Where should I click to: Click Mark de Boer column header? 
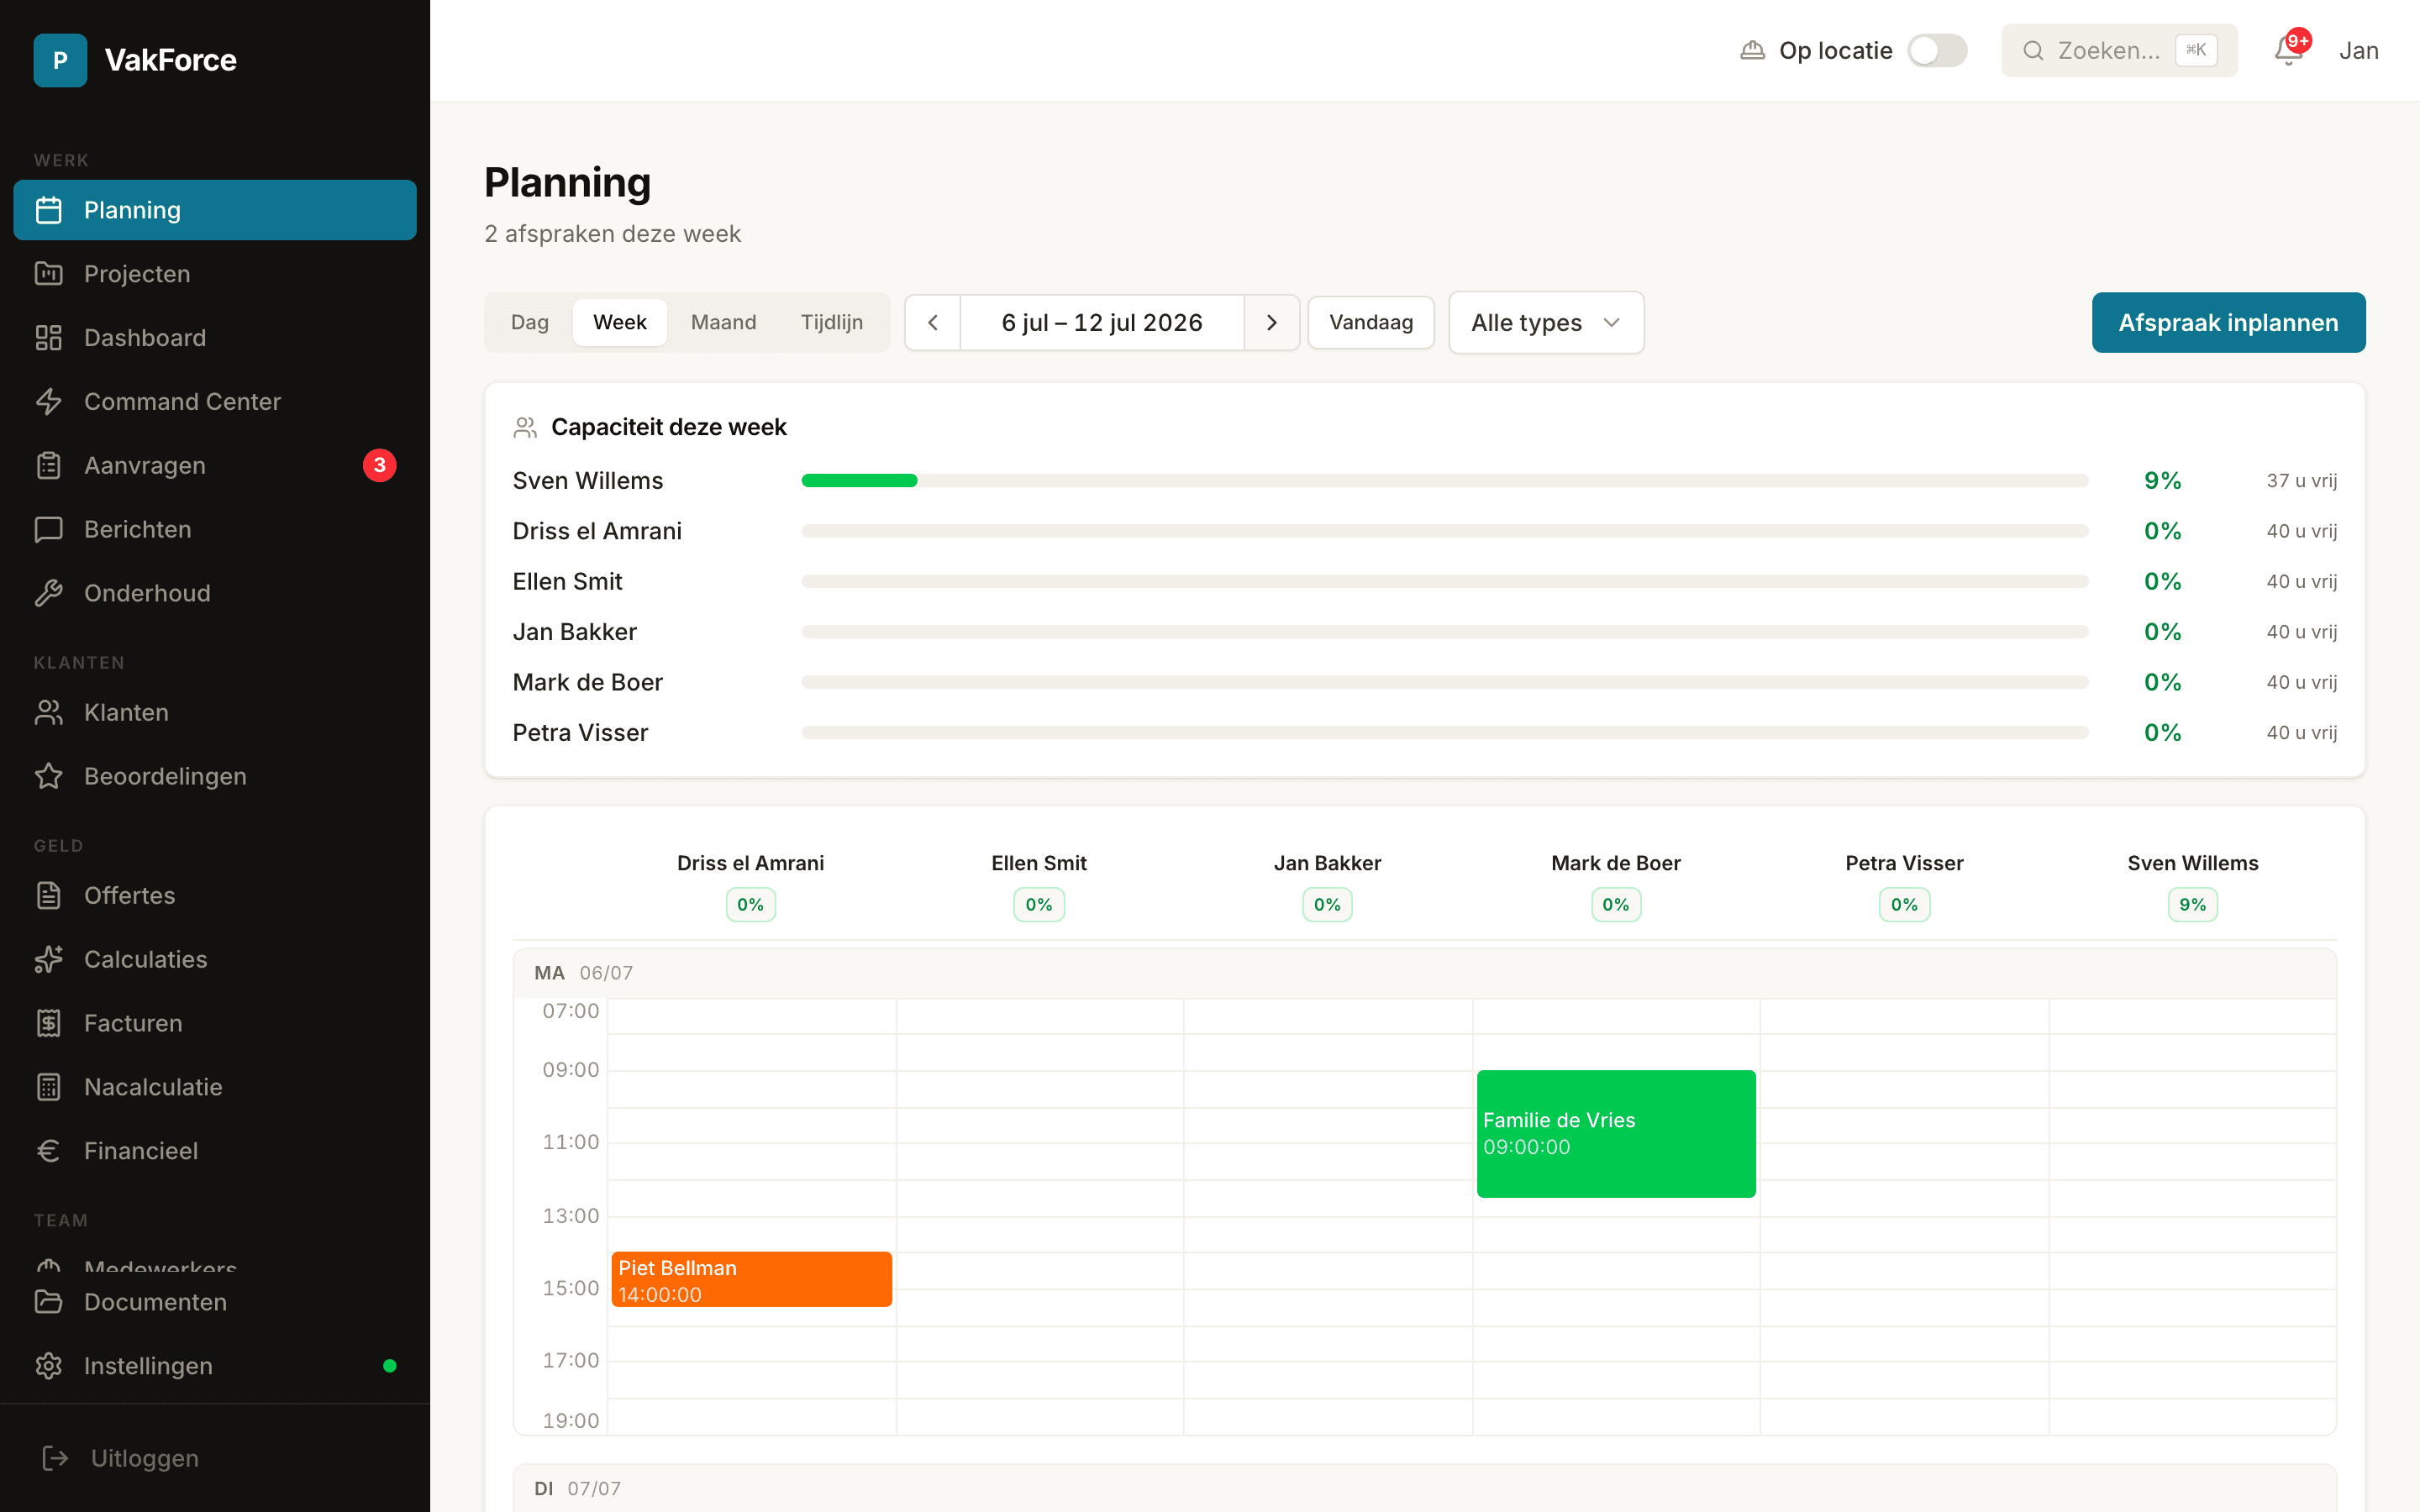coord(1615,863)
